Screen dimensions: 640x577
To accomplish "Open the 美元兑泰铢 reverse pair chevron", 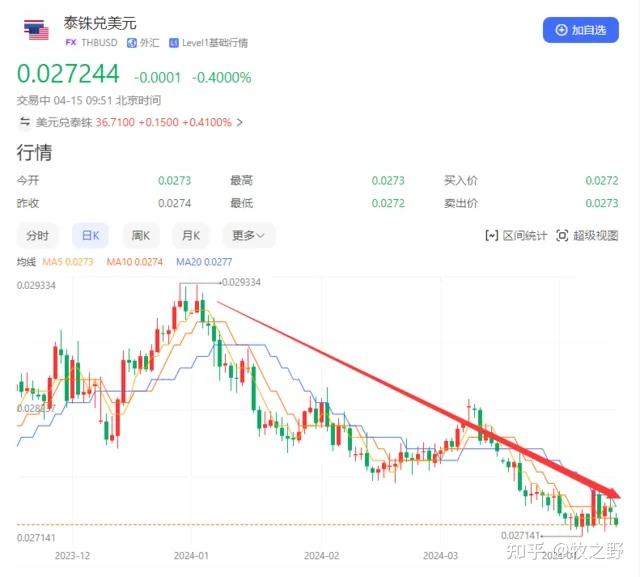I will point(240,122).
